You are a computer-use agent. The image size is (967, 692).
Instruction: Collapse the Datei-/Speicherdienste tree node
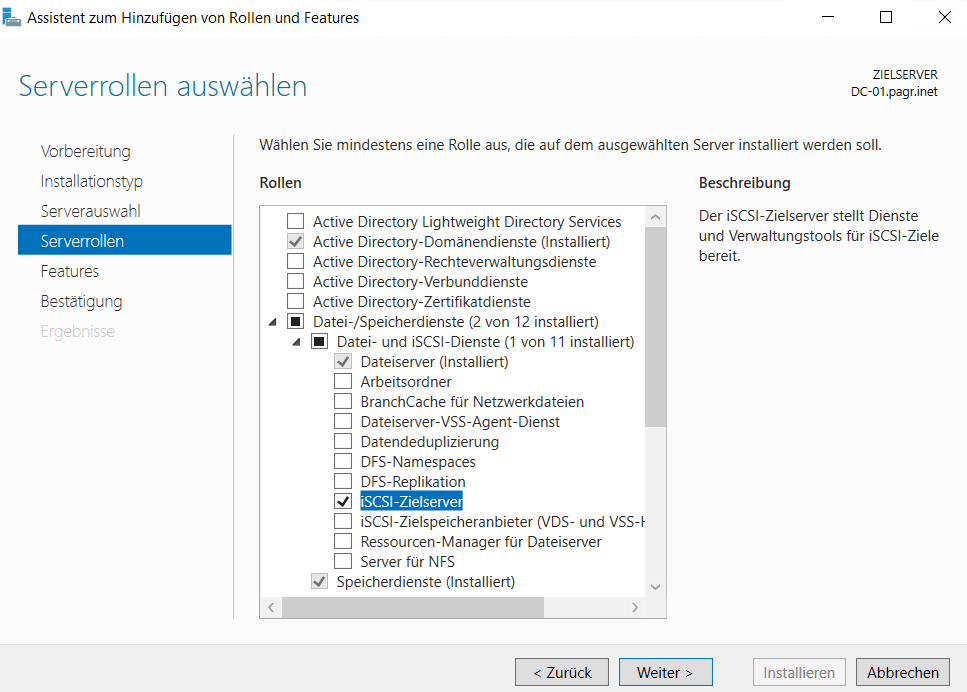(x=273, y=322)
